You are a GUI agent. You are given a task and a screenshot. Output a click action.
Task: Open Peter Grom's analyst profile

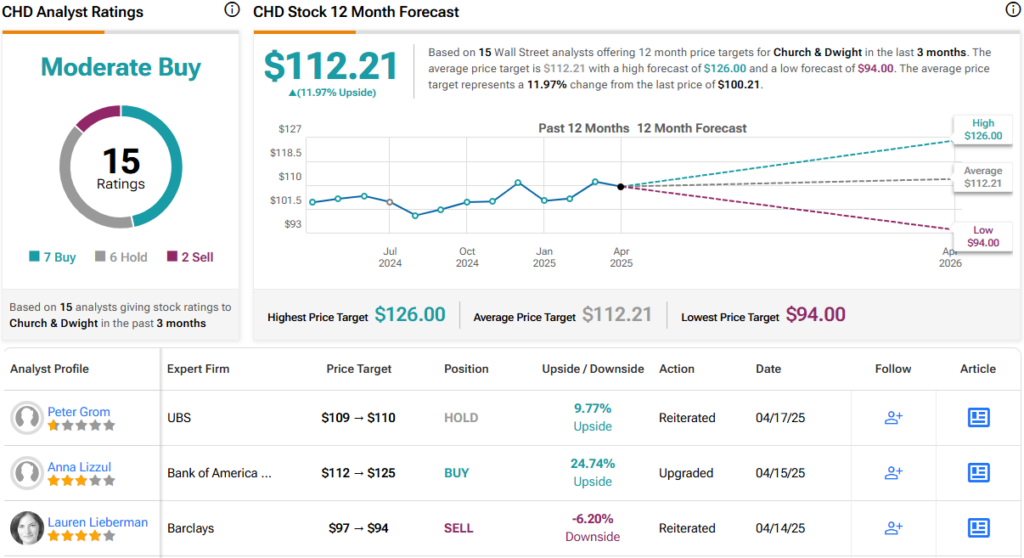79,411
